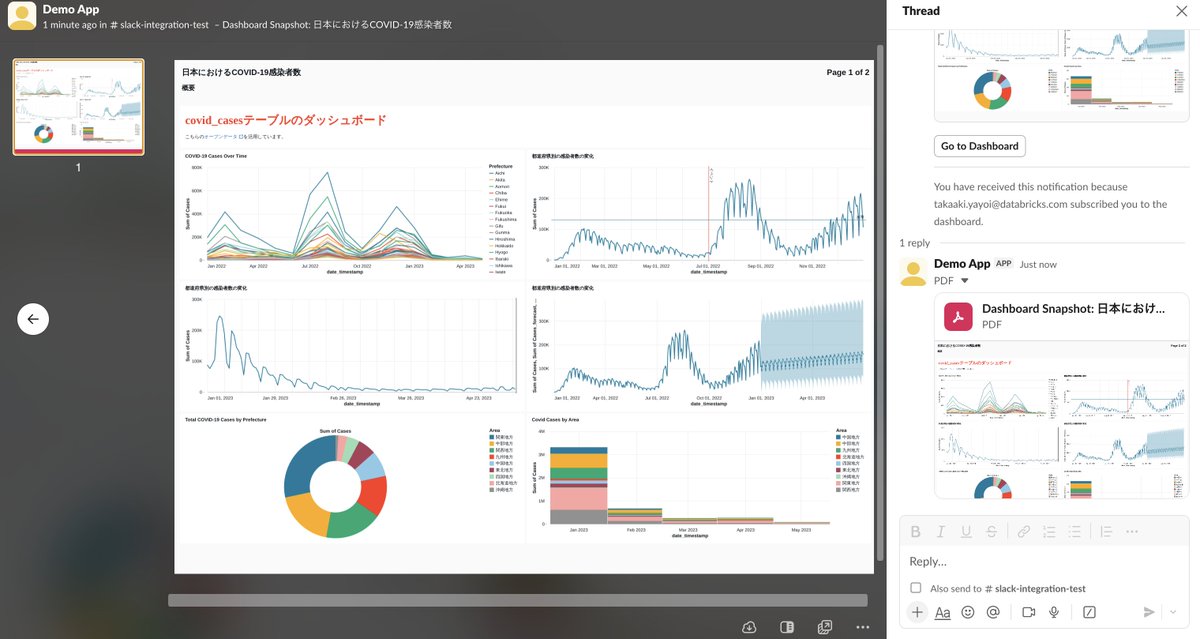Screen dimensions: 1200x639
Task: Record an audio clip with the microphone icon
Action: (x=1053, y=611)
